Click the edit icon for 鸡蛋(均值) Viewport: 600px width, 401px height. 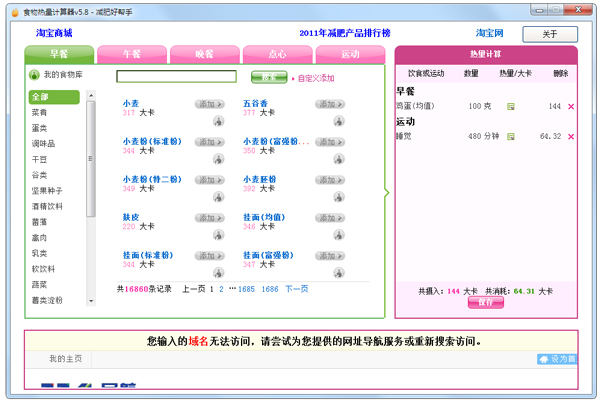pos(511,106)
